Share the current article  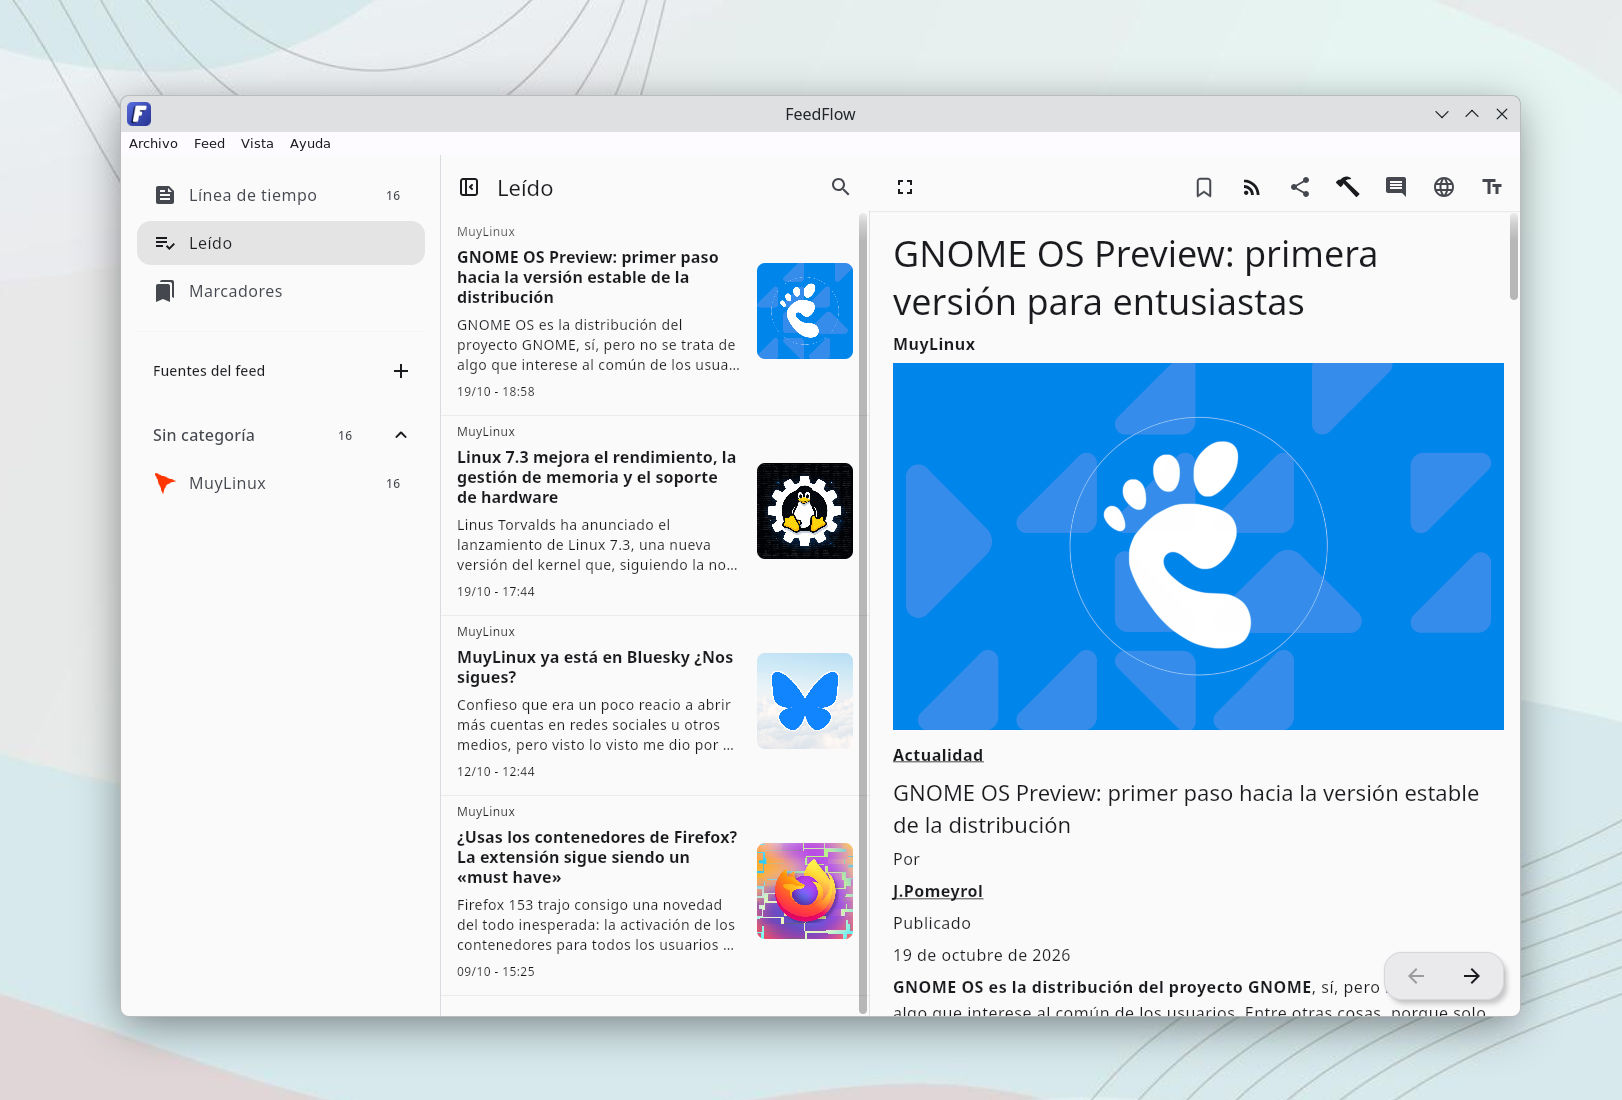[1300, 187]
